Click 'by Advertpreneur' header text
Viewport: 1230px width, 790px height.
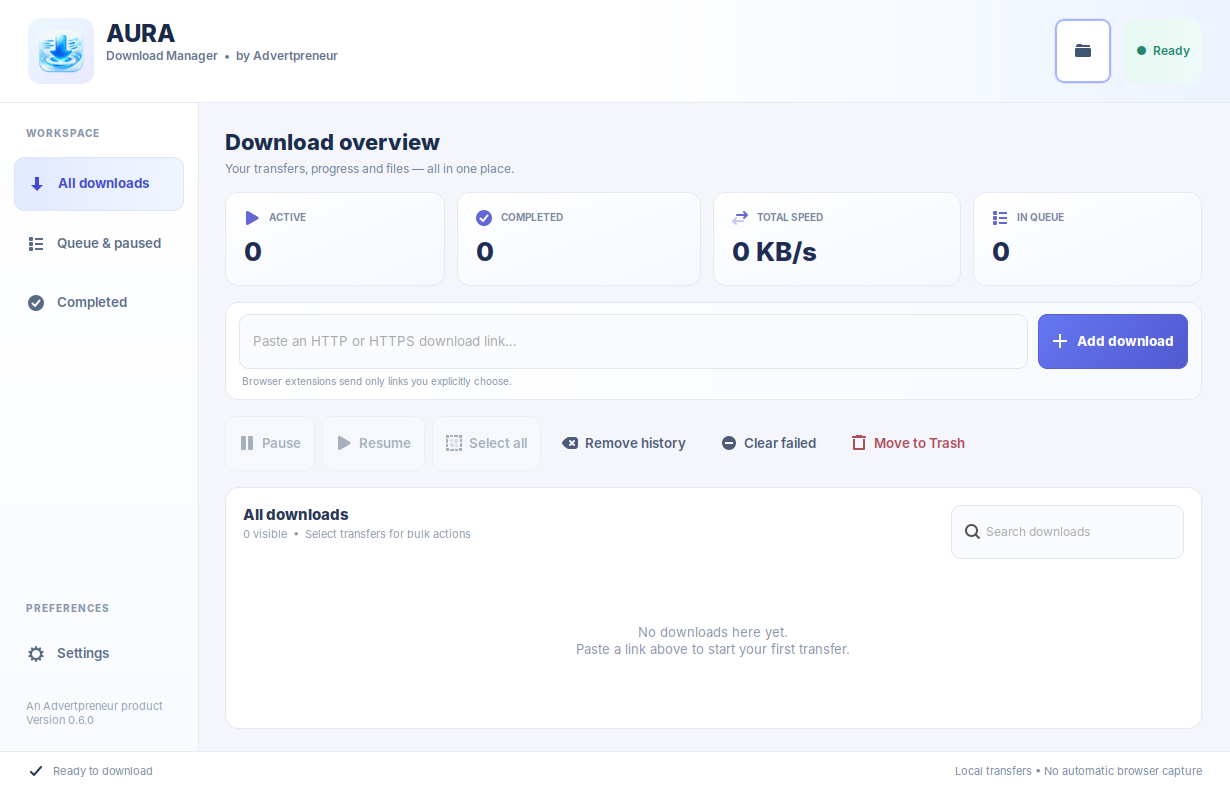[287, 56]
